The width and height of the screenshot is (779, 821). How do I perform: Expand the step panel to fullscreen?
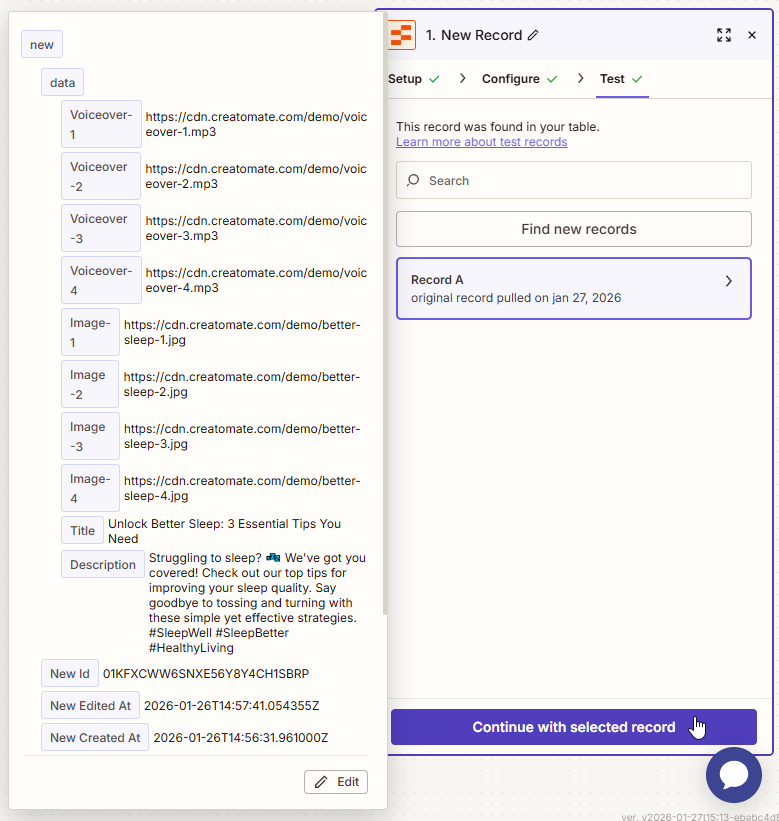724,35
